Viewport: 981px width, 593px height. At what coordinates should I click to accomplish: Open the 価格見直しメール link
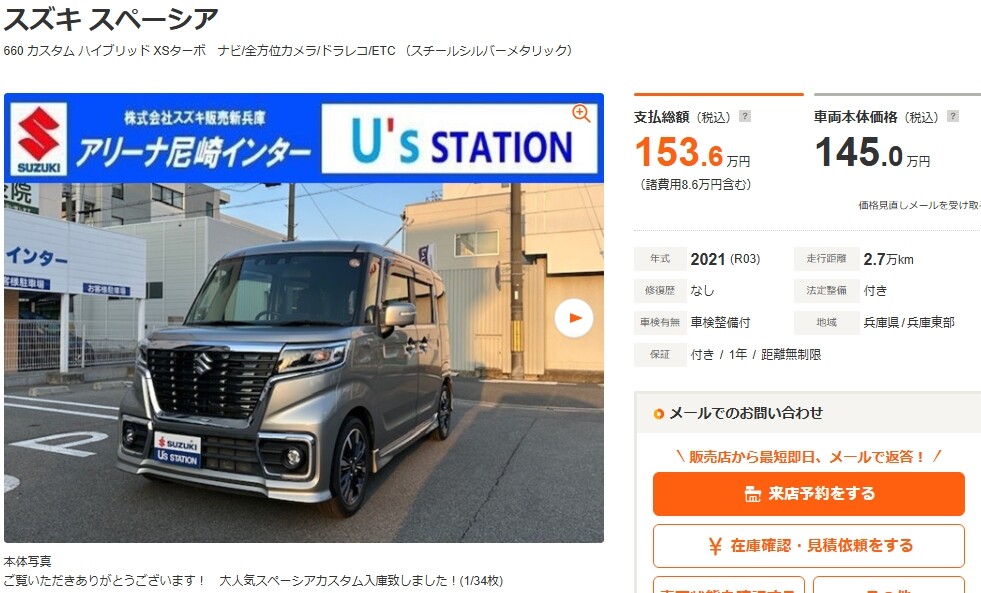point(919,205)
